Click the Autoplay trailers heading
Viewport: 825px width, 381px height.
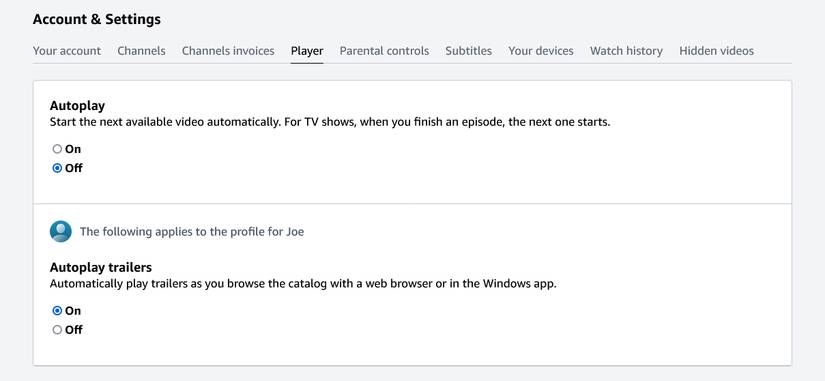pyautogui.click(x=100, y=267)
